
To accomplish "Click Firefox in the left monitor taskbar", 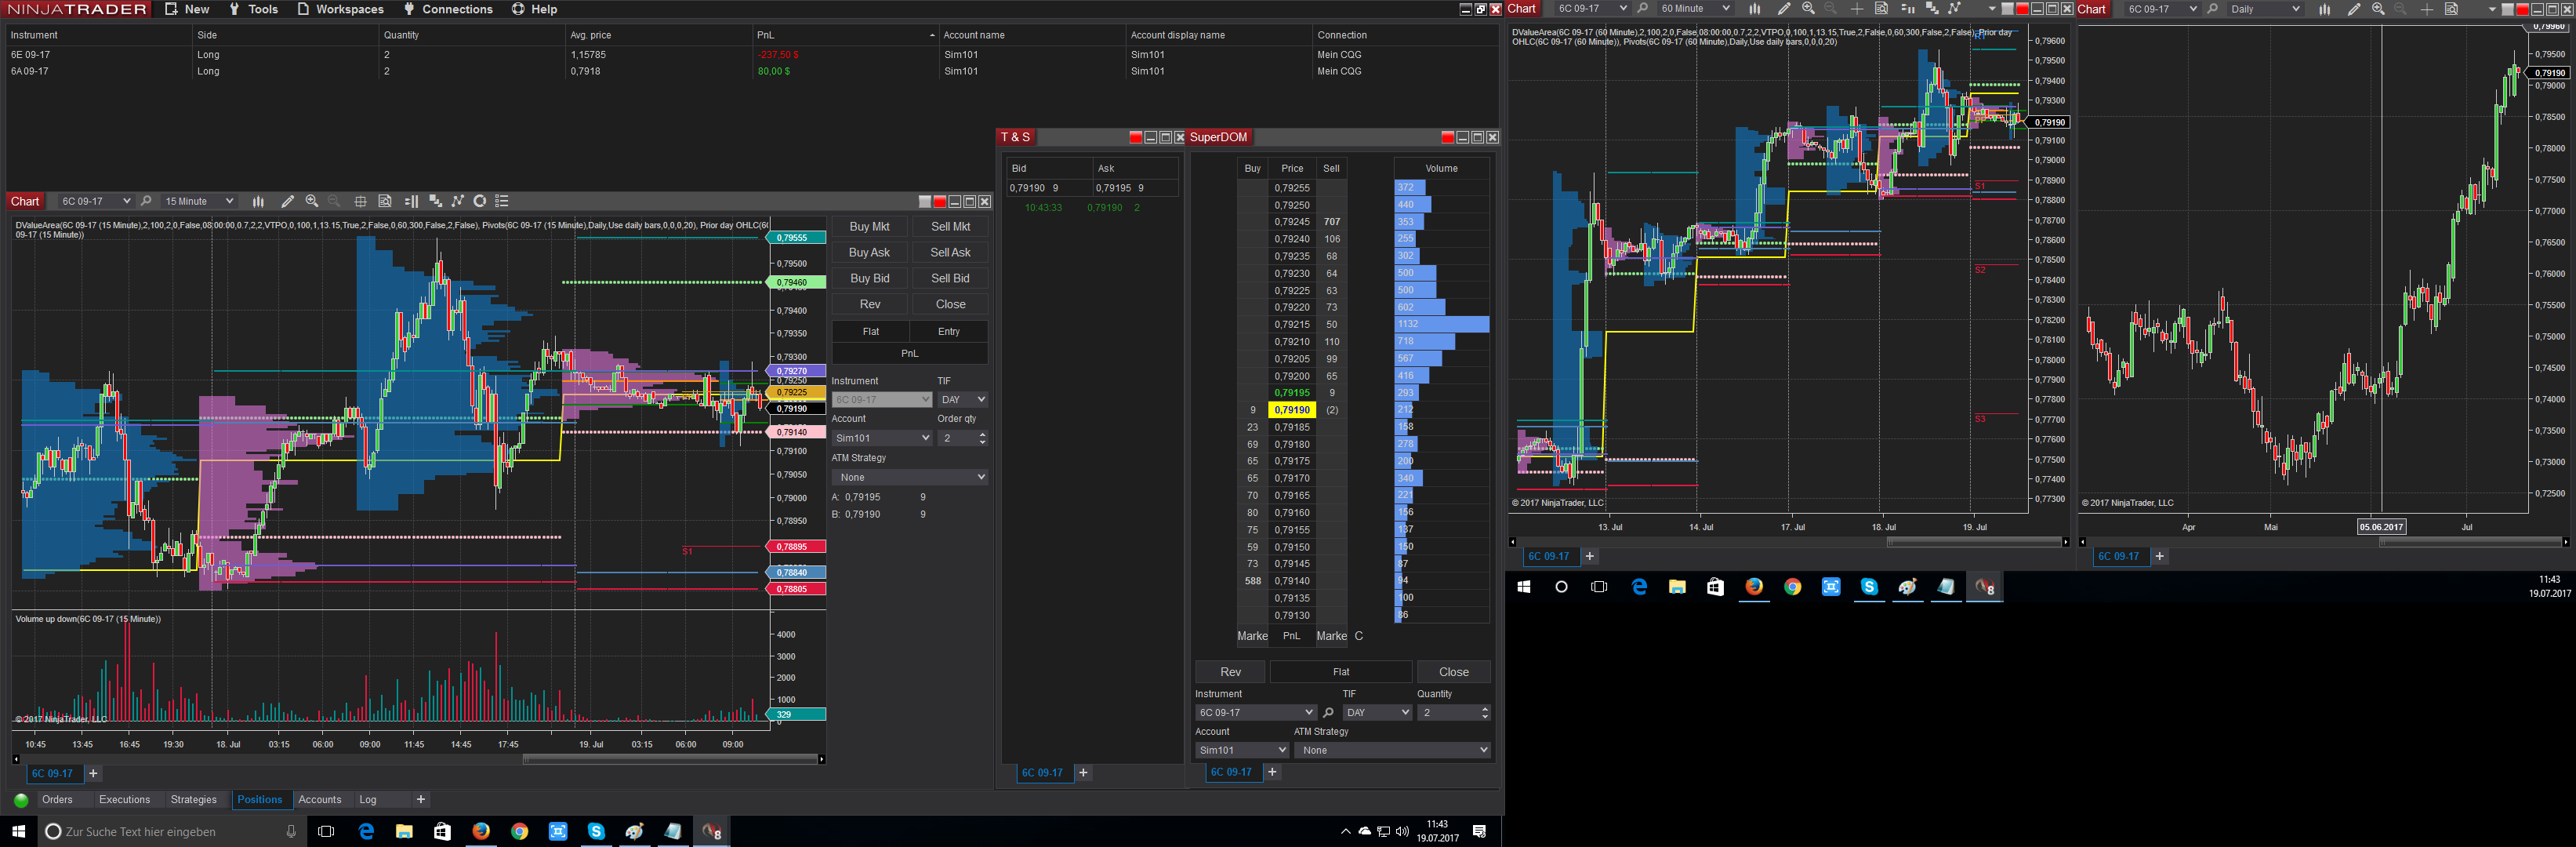I will [481, 831].
